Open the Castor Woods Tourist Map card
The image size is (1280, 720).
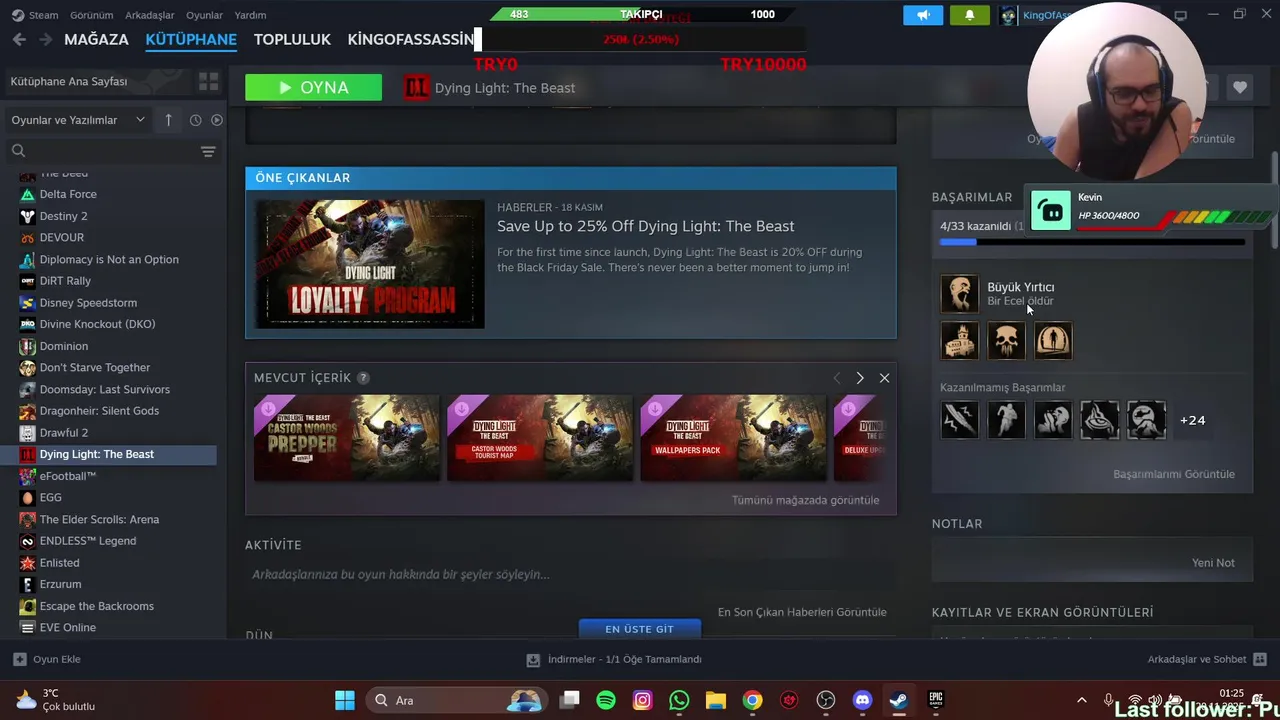pos(540,438)
